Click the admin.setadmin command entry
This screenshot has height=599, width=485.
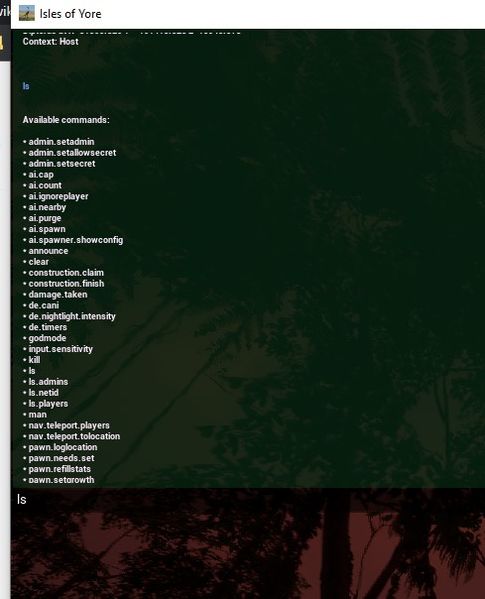click(61, 142)
